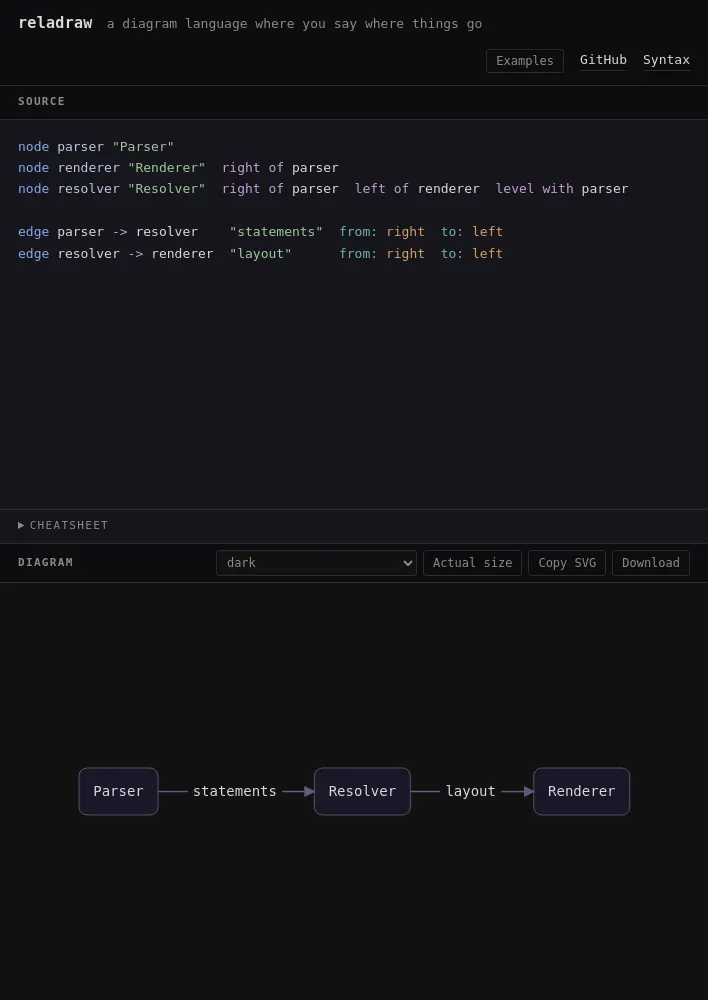Click the arrowhead pointing into Resolver
The width and height of the screenshot is (708, 1000).
pyautogui.click(x=309, y=791)
